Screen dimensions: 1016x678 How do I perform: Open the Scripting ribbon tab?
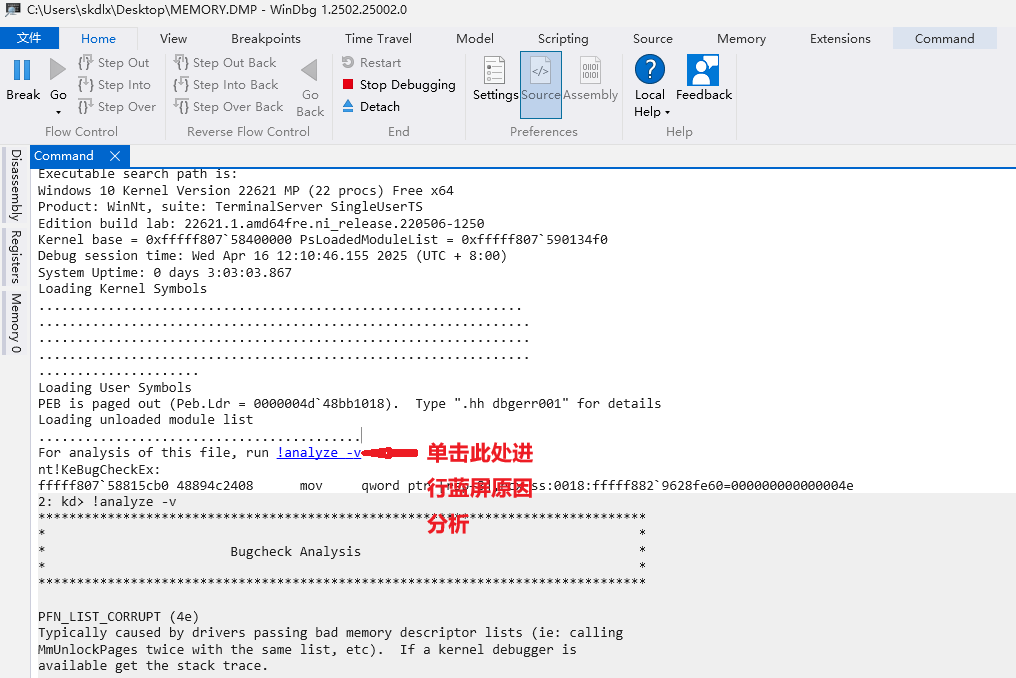(563, 38)
